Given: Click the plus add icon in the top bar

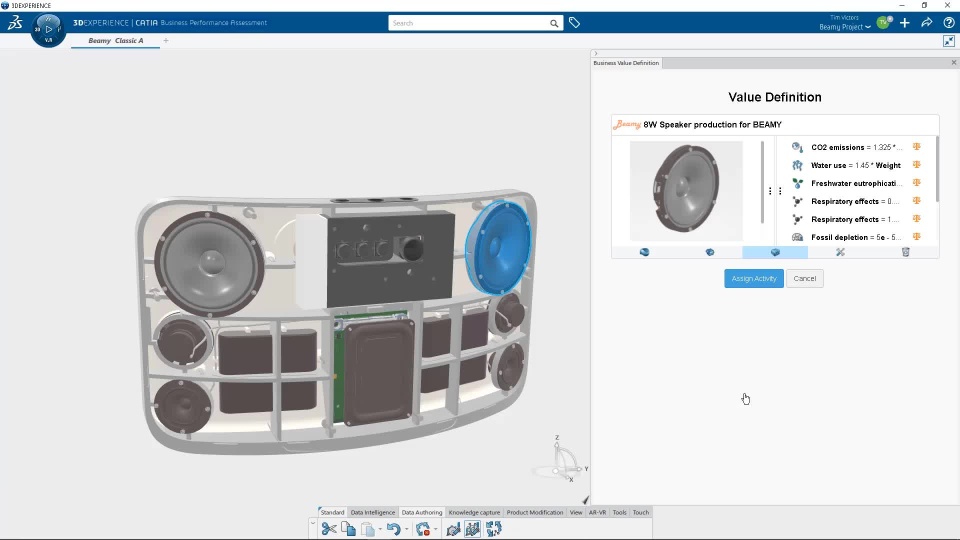Looking at the screenshot, I should (905, 23).
